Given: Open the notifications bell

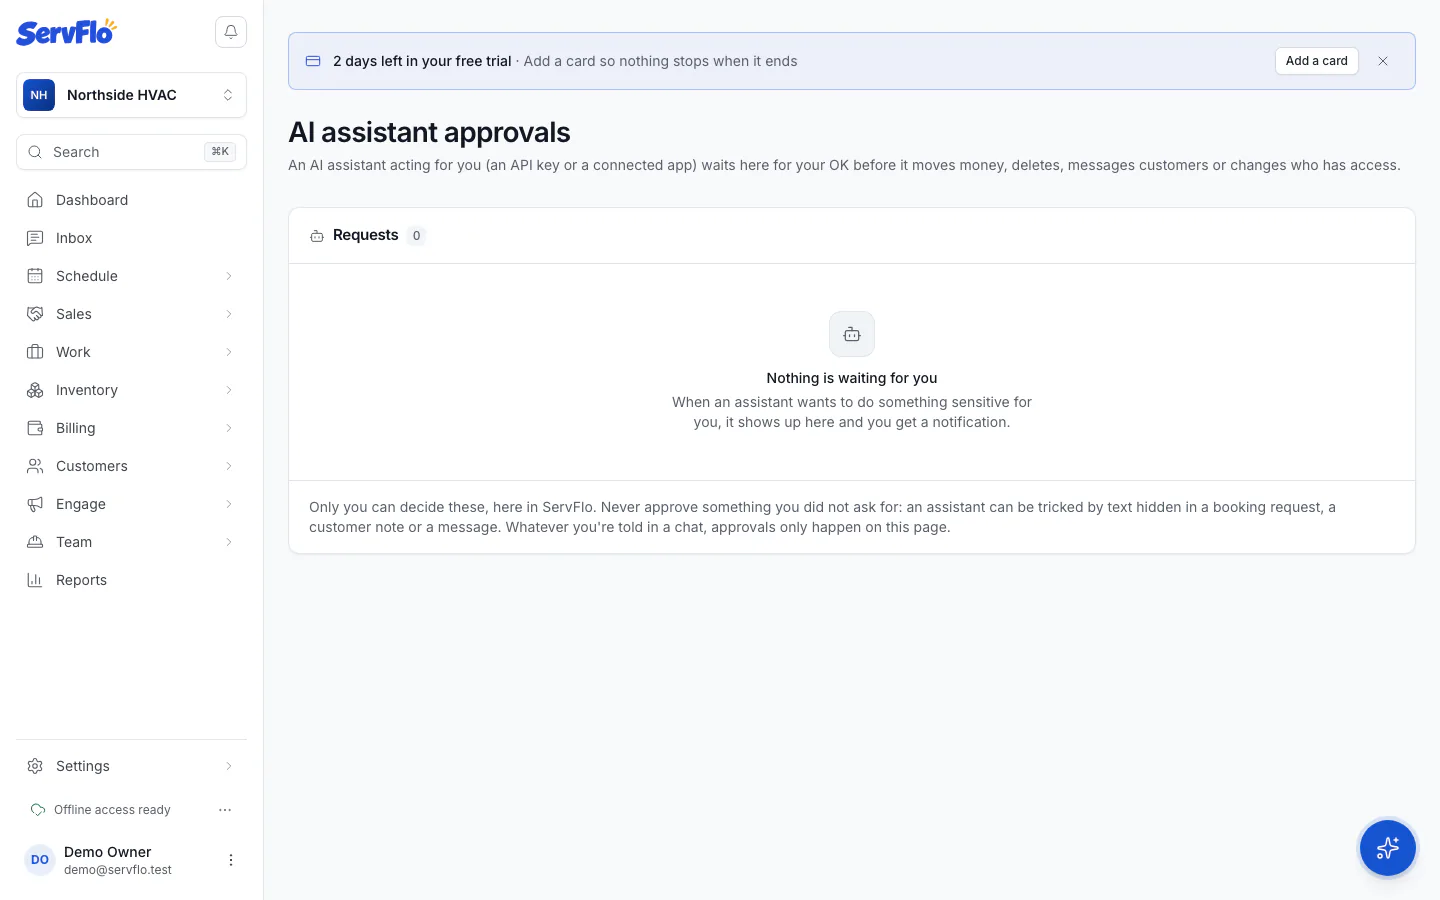Looking at the screenshot, I should click(231, 32).
